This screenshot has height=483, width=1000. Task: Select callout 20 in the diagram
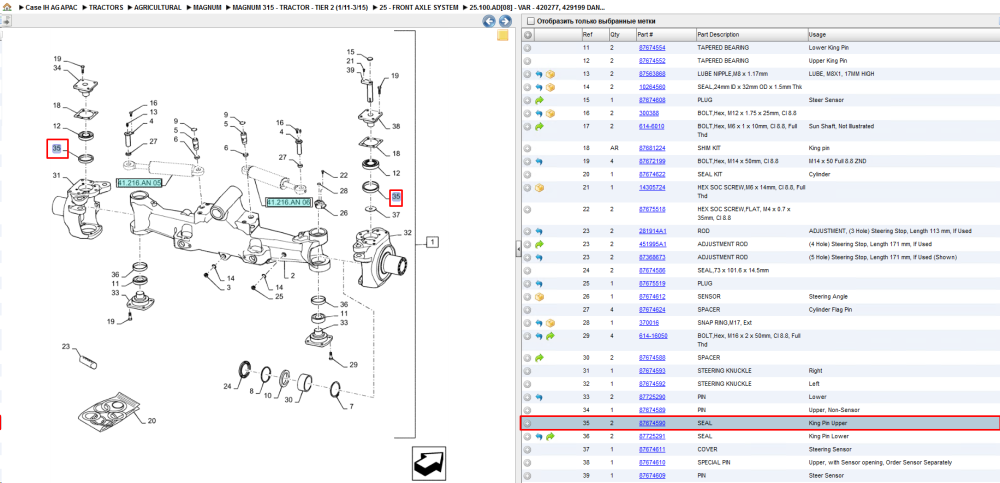pos(152,420)
